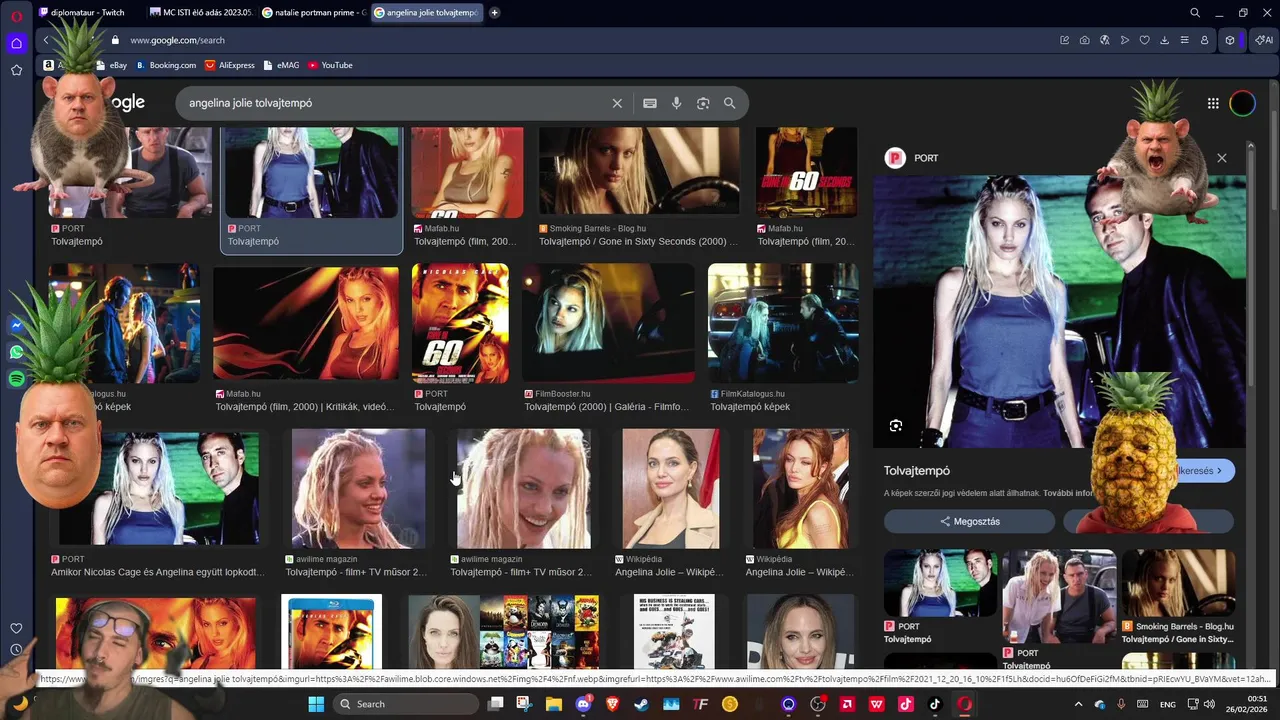This screenshot has height=720, width=1280.
Task: Open the Smoking Barrels Blog.hu result thumbnail
Action: pyautogui.click(x=639, y=171)
